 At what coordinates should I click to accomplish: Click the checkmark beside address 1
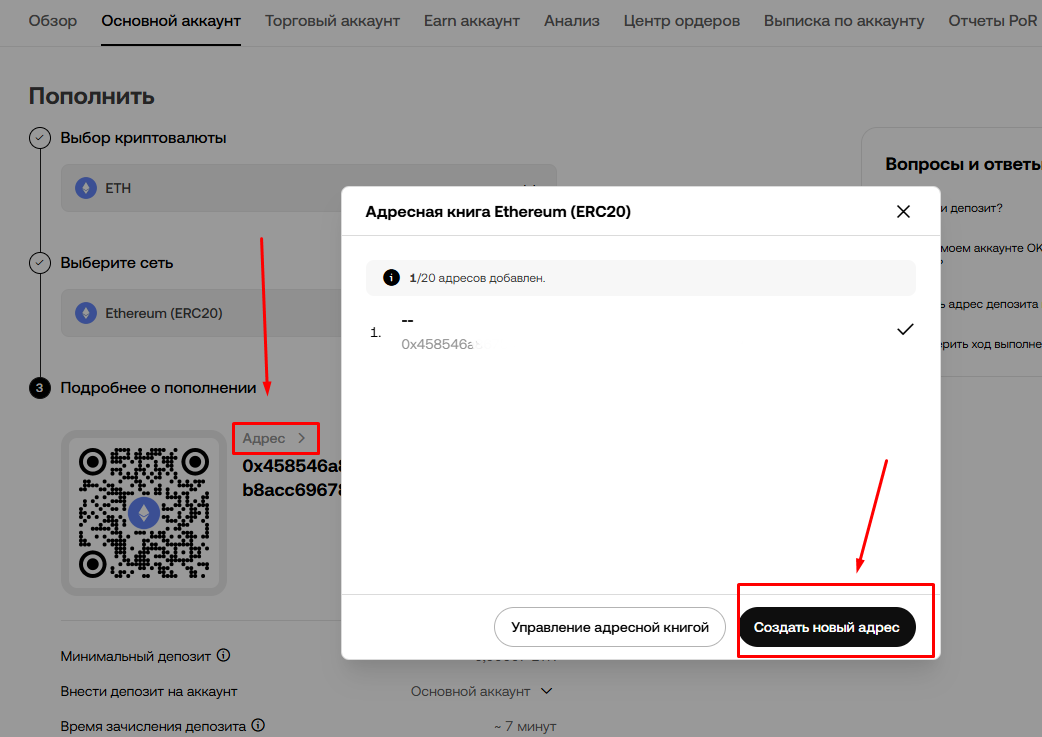point(905,329)
